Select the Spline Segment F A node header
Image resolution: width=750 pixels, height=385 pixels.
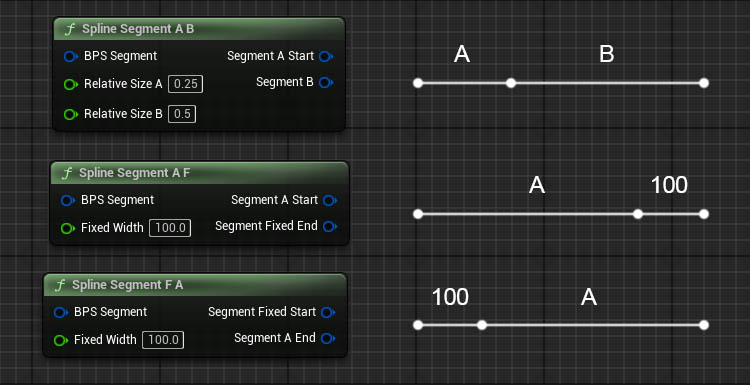[x=195, y=285]
